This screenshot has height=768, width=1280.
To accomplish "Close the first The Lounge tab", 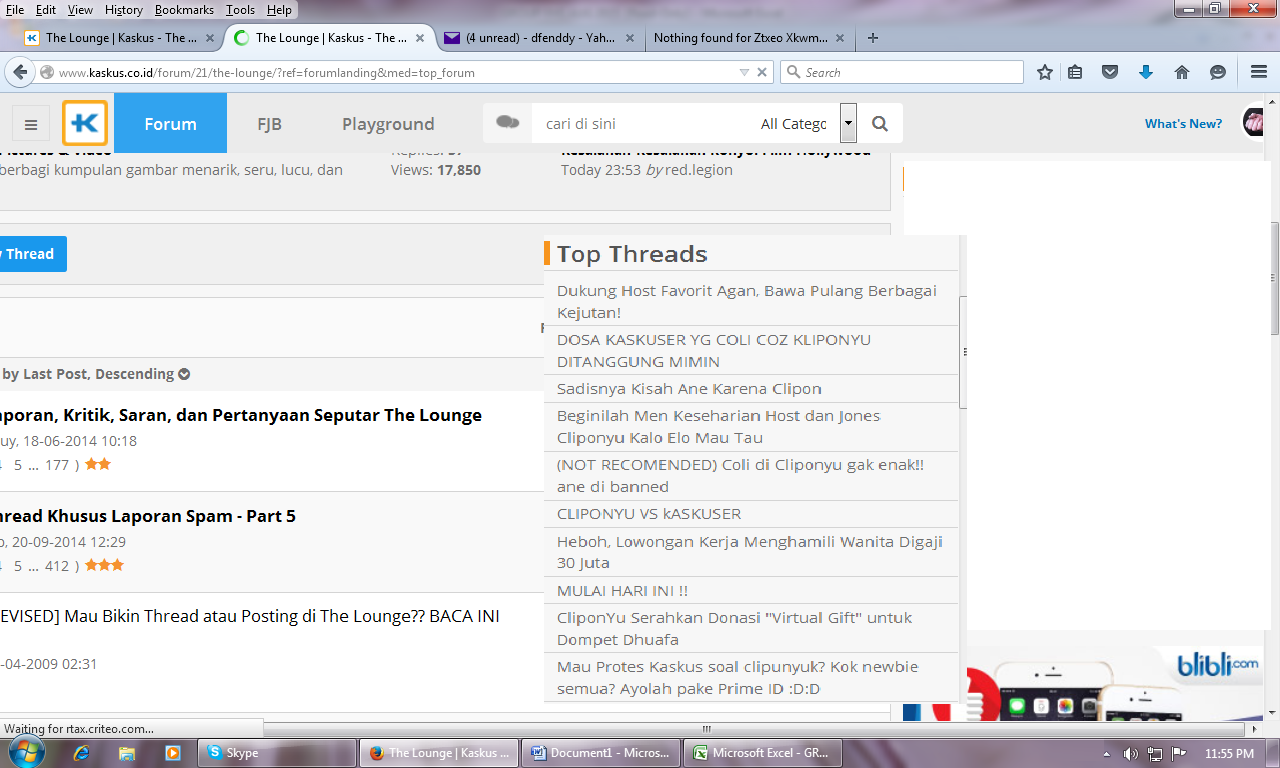I will [210, 38].
